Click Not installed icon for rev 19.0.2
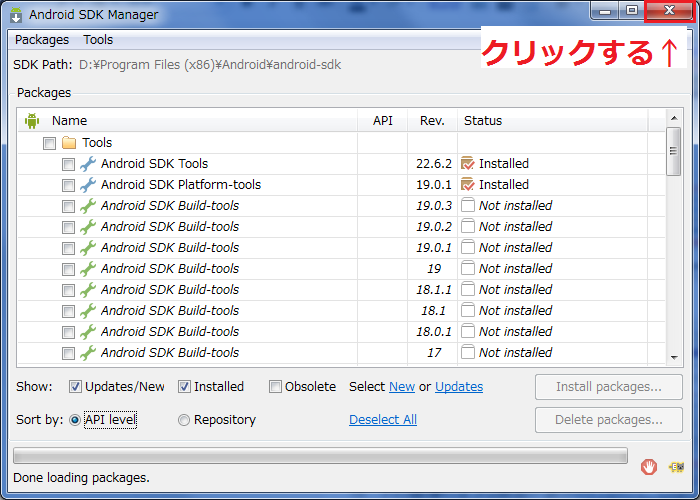The width and height of the screenshot is (700, 500). (467, 226)
